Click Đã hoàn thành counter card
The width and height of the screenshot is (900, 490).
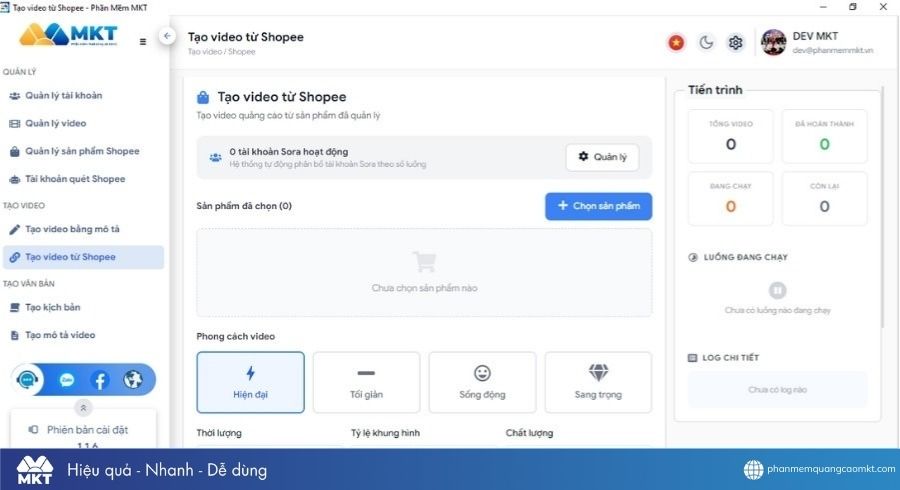[824, 136]
